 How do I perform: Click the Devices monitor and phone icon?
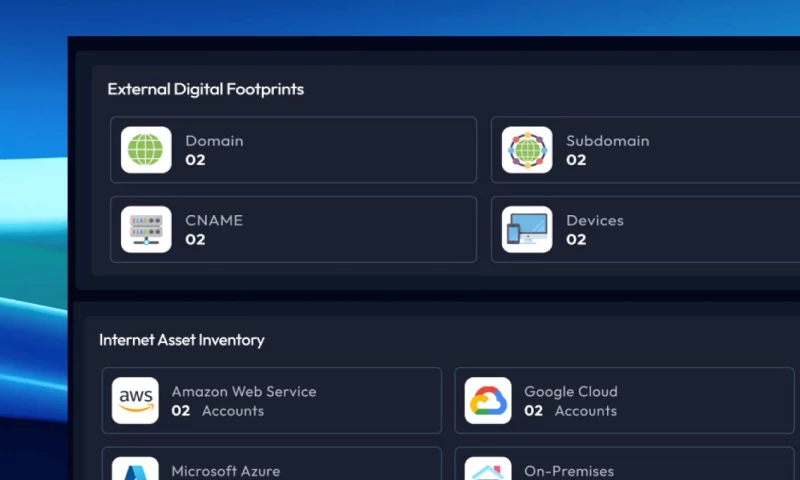tap(527, 230)
